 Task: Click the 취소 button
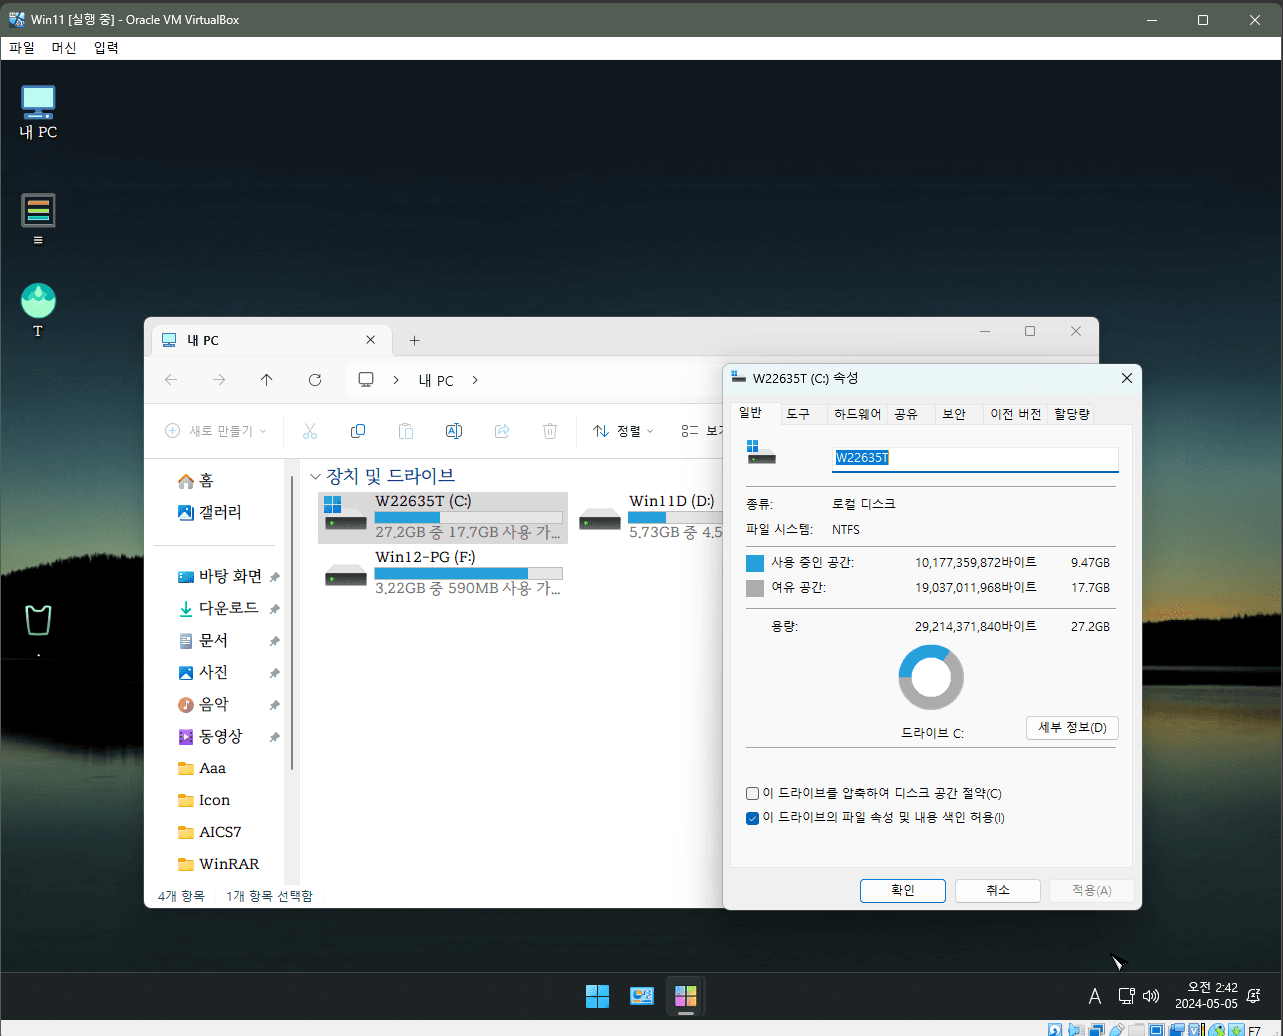pos(998,891)
